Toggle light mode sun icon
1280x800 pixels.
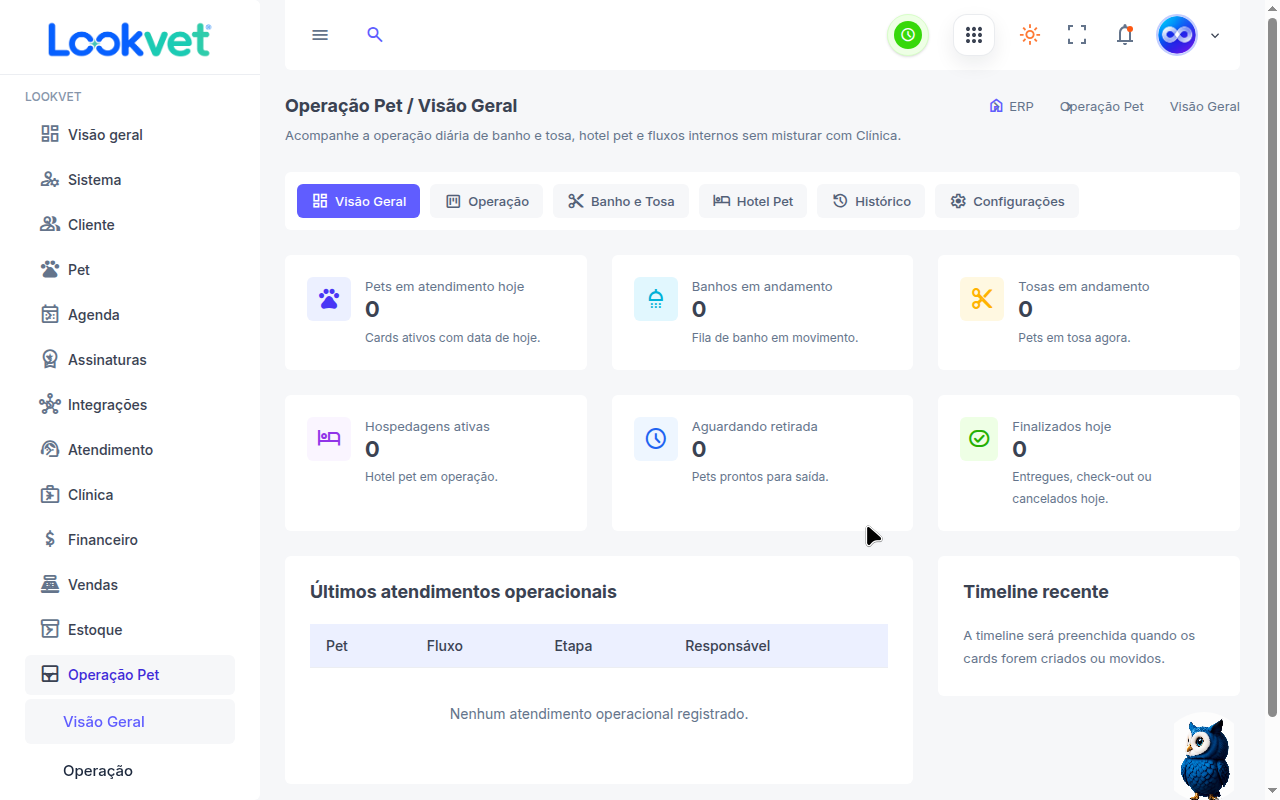point(1029,35)
